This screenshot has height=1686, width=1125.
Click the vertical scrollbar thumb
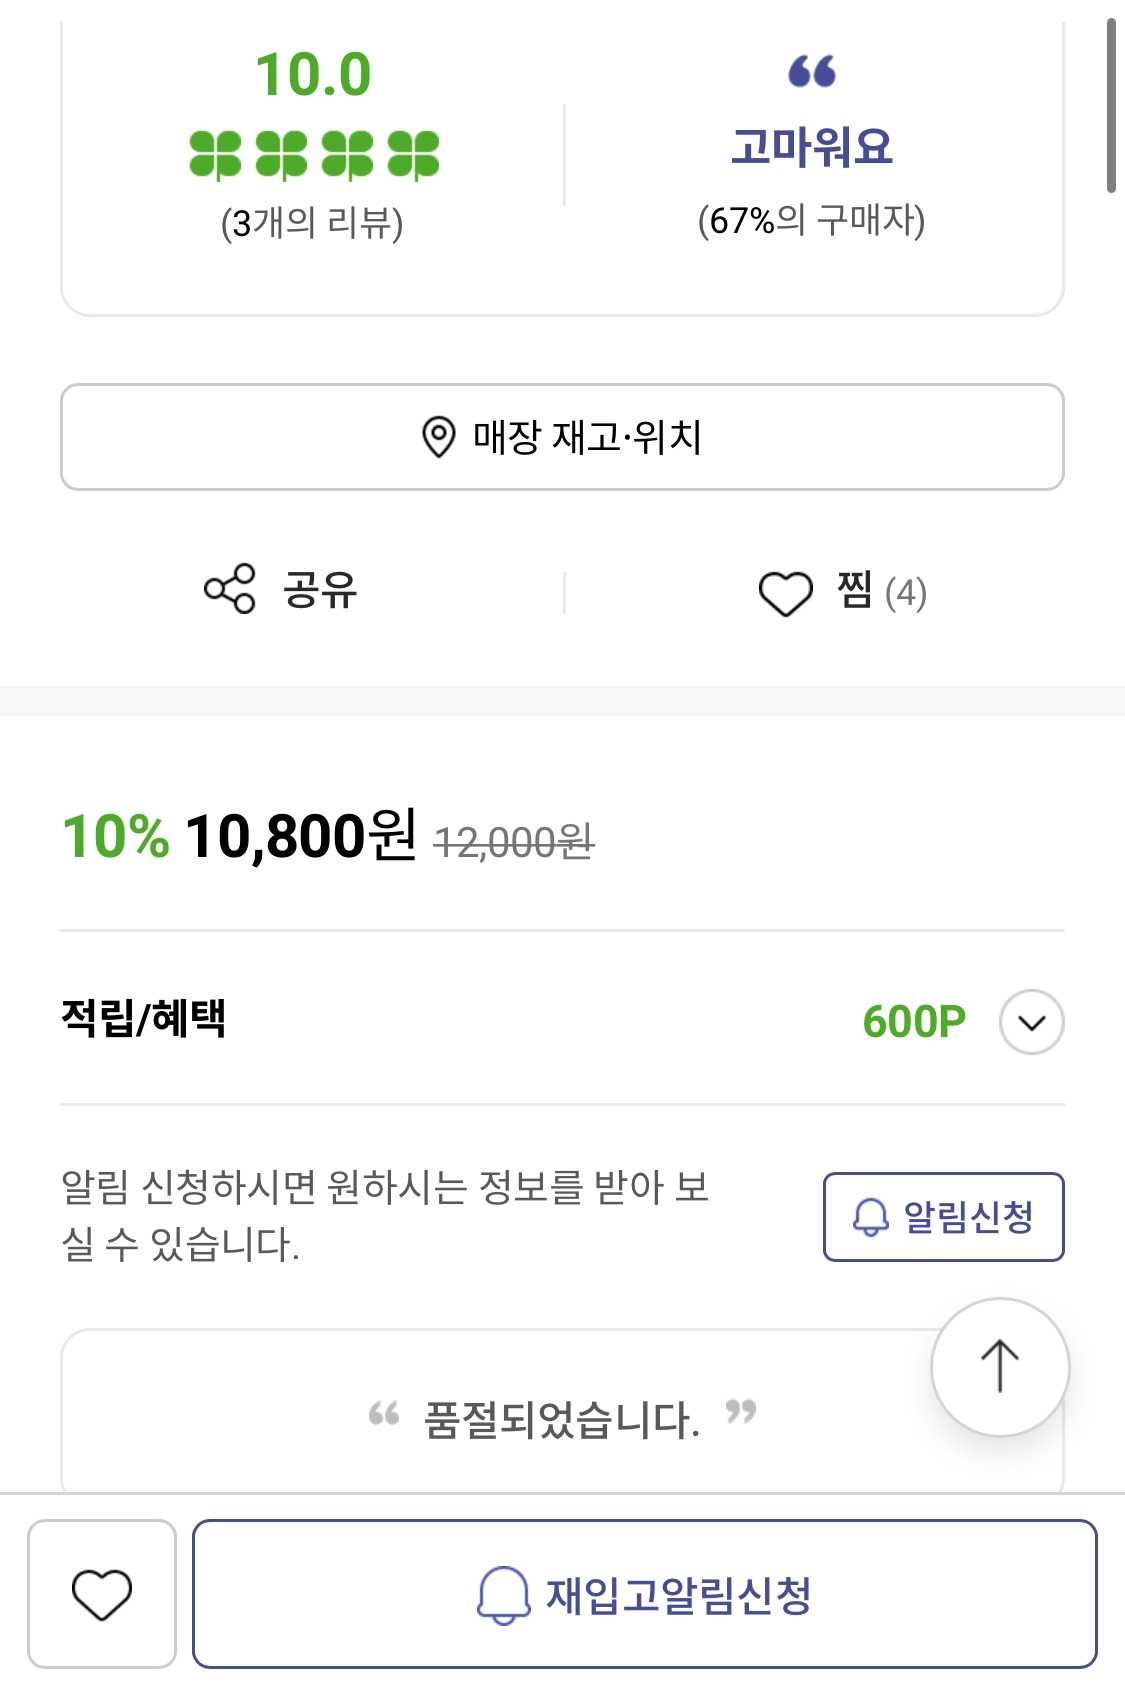[1110, 105]
